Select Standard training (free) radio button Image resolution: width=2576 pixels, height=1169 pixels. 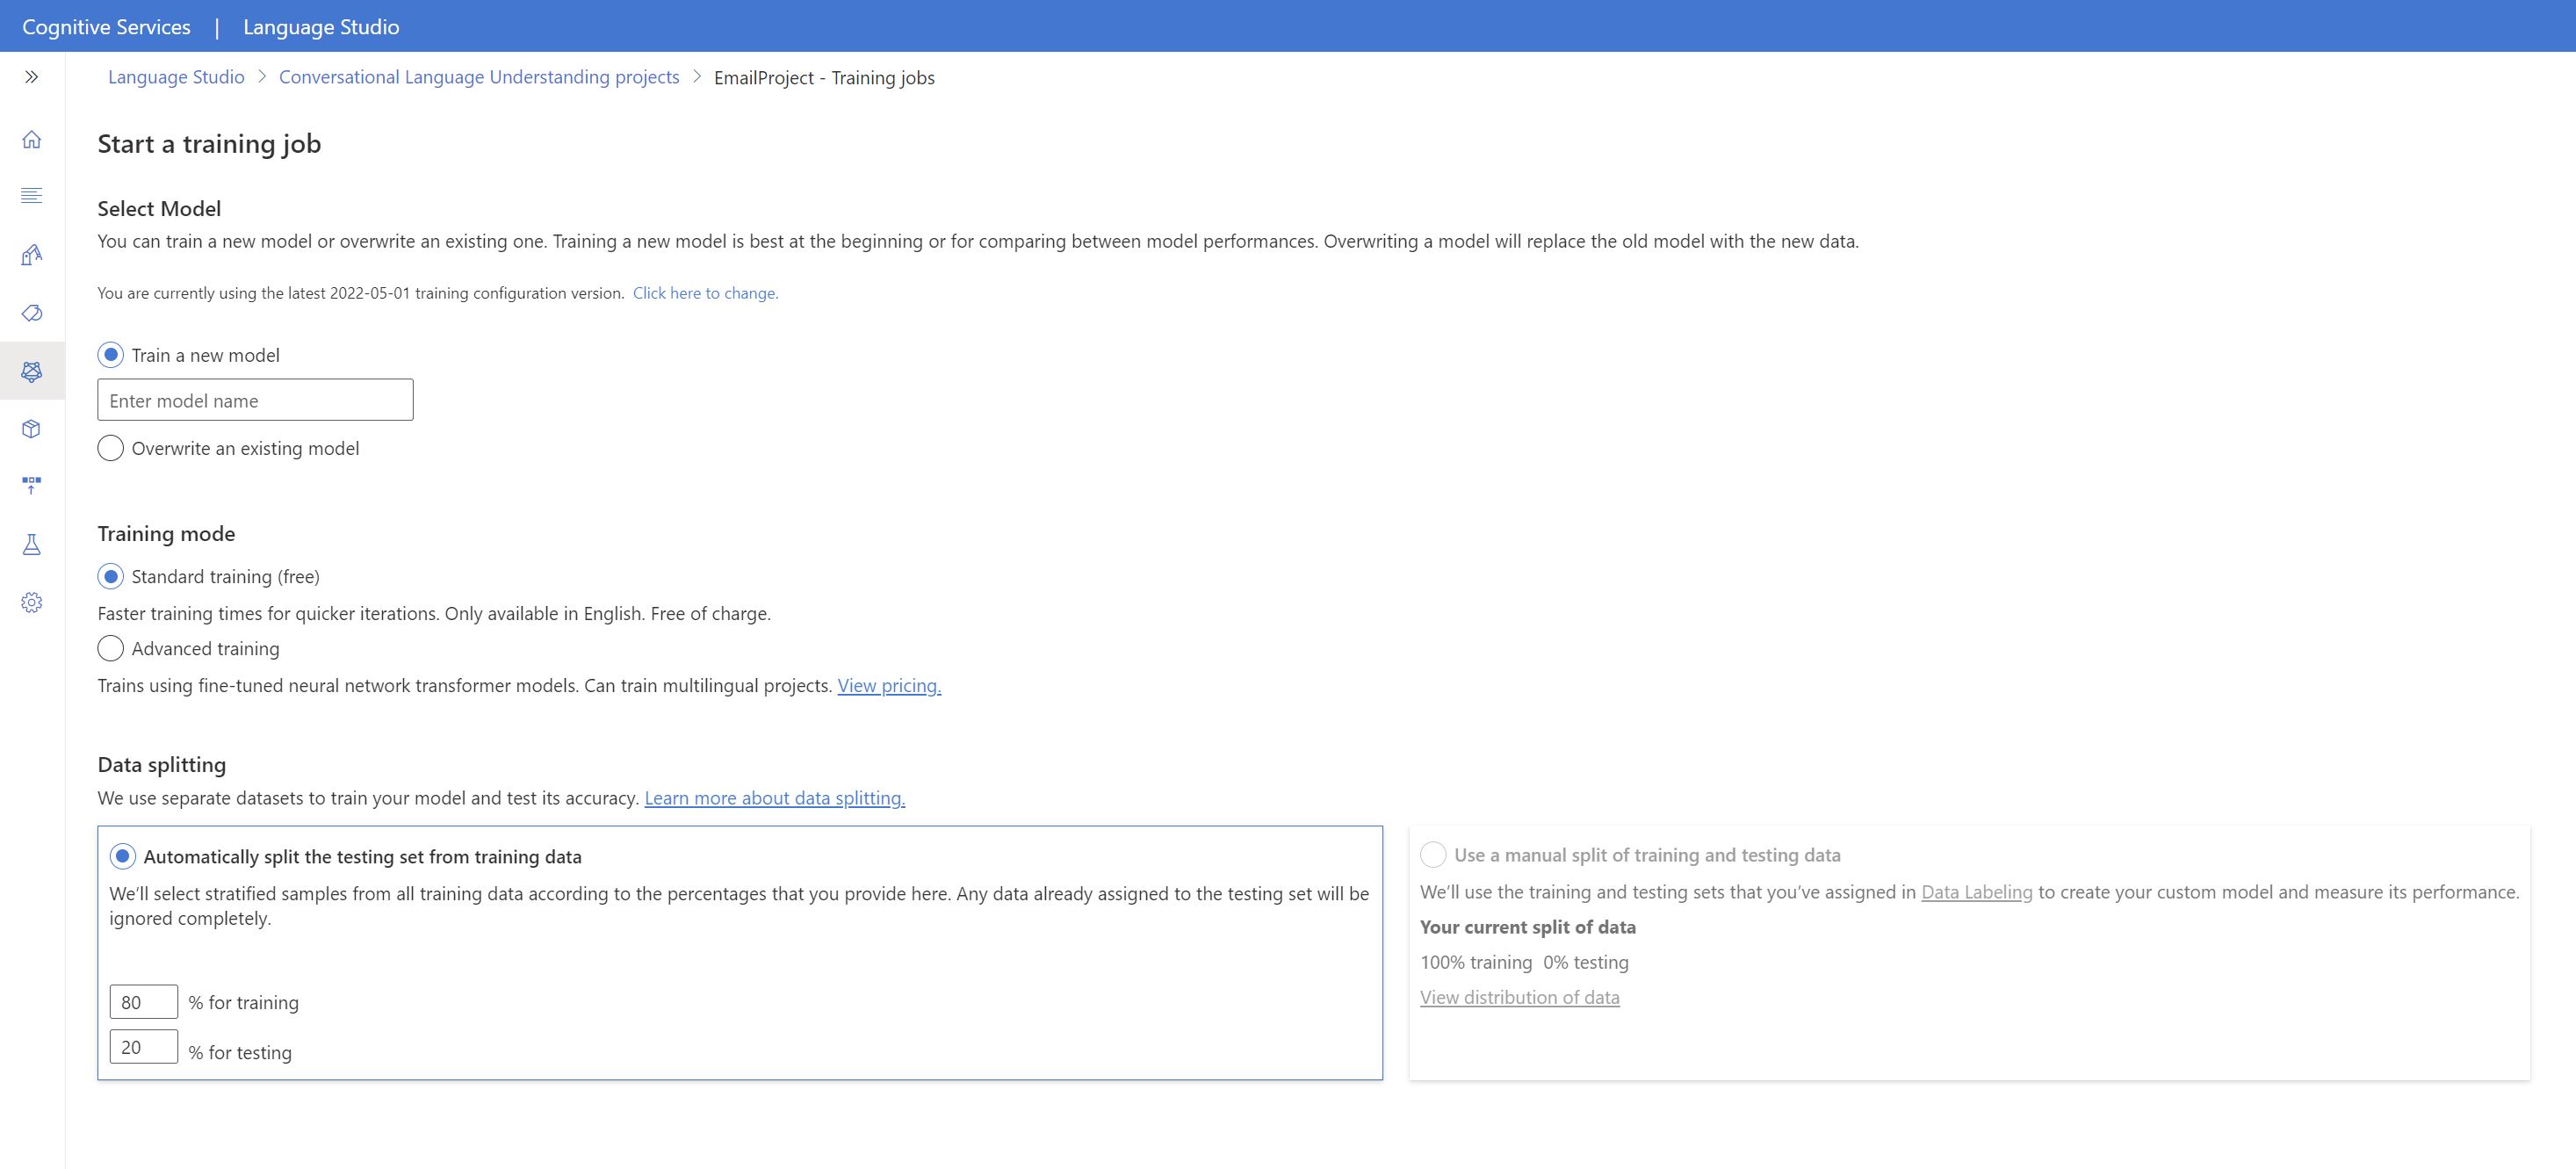tap(111, 577)
